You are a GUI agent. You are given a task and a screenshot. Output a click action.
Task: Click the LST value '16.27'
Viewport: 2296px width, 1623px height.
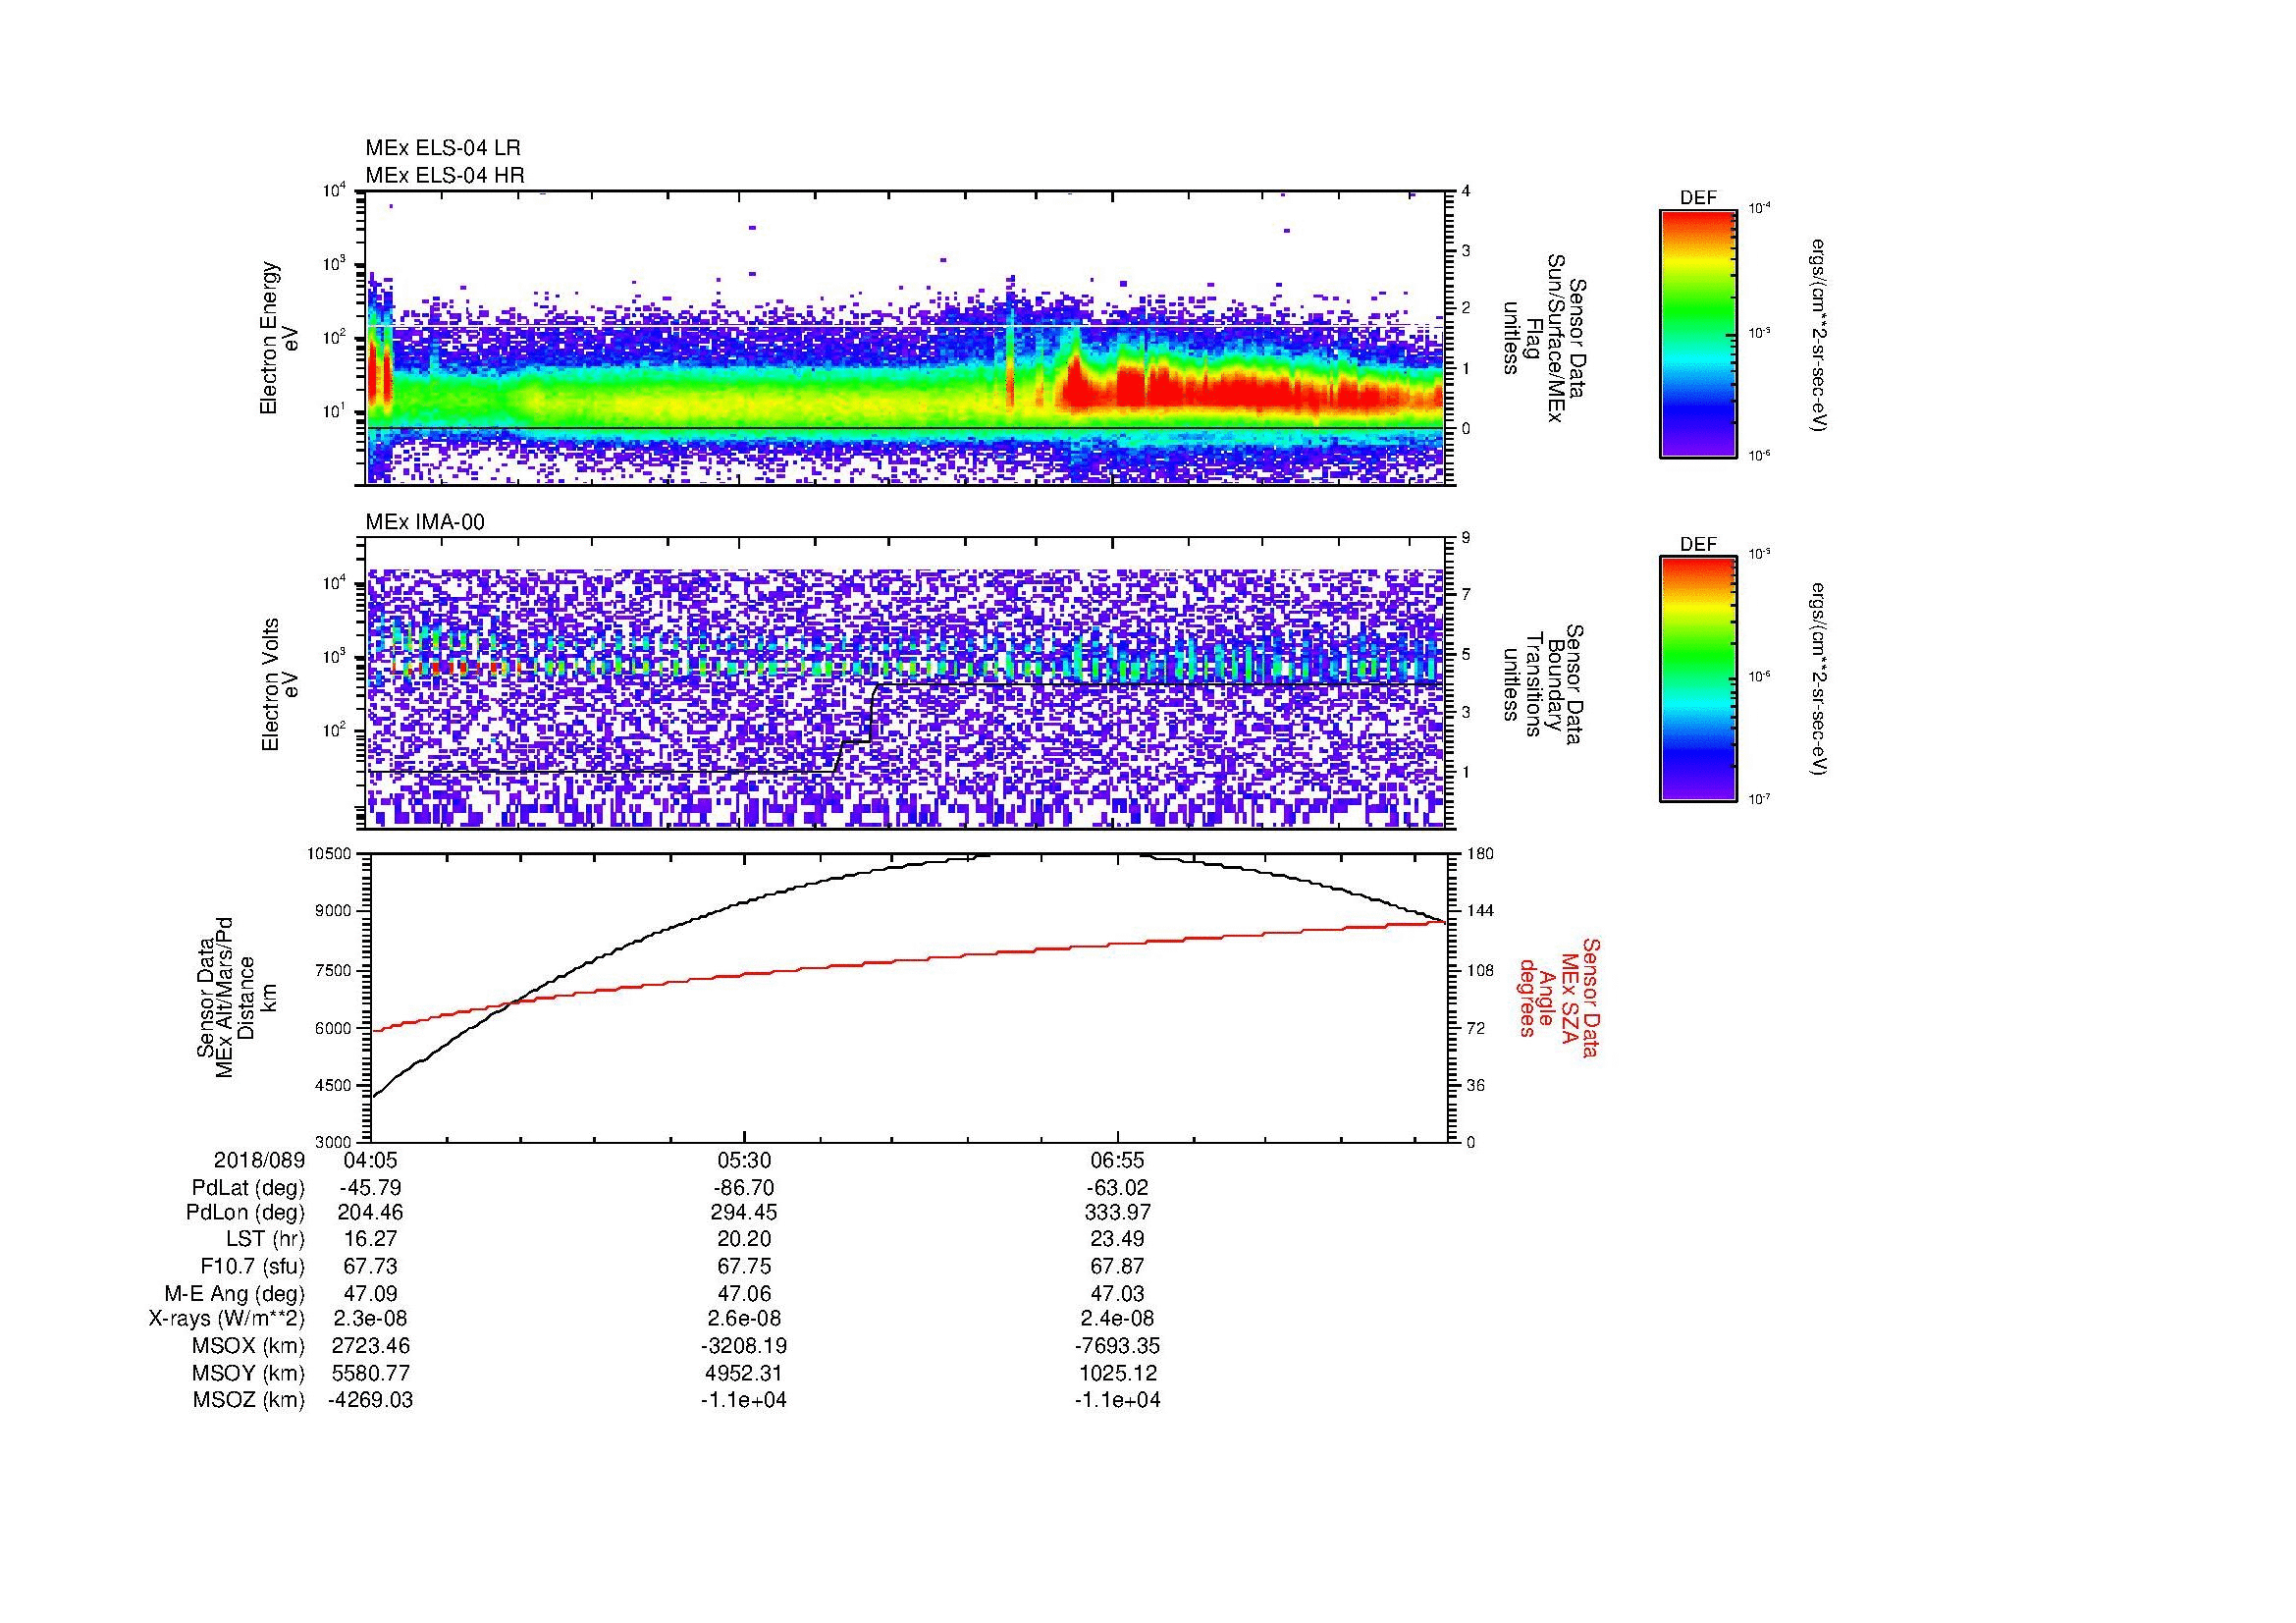tap(371, 1239)
